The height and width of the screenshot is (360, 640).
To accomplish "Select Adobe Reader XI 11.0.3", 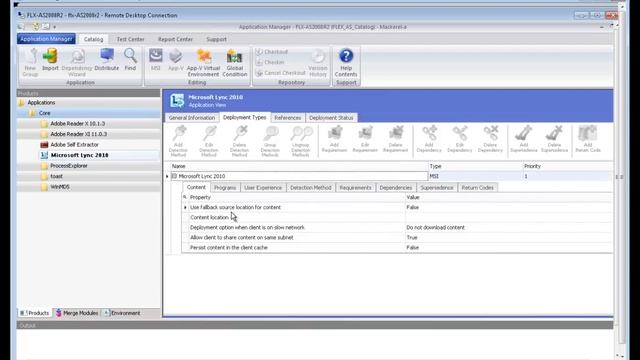I will pos(78,134).
